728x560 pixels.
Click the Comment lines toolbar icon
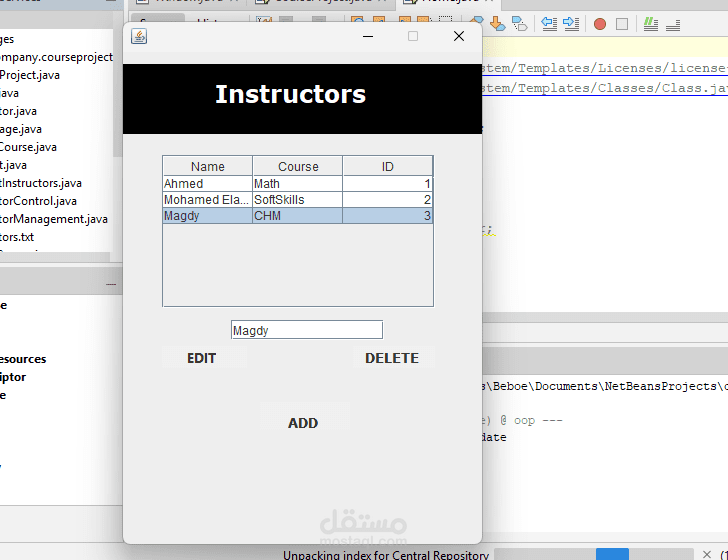pos(650,24)
